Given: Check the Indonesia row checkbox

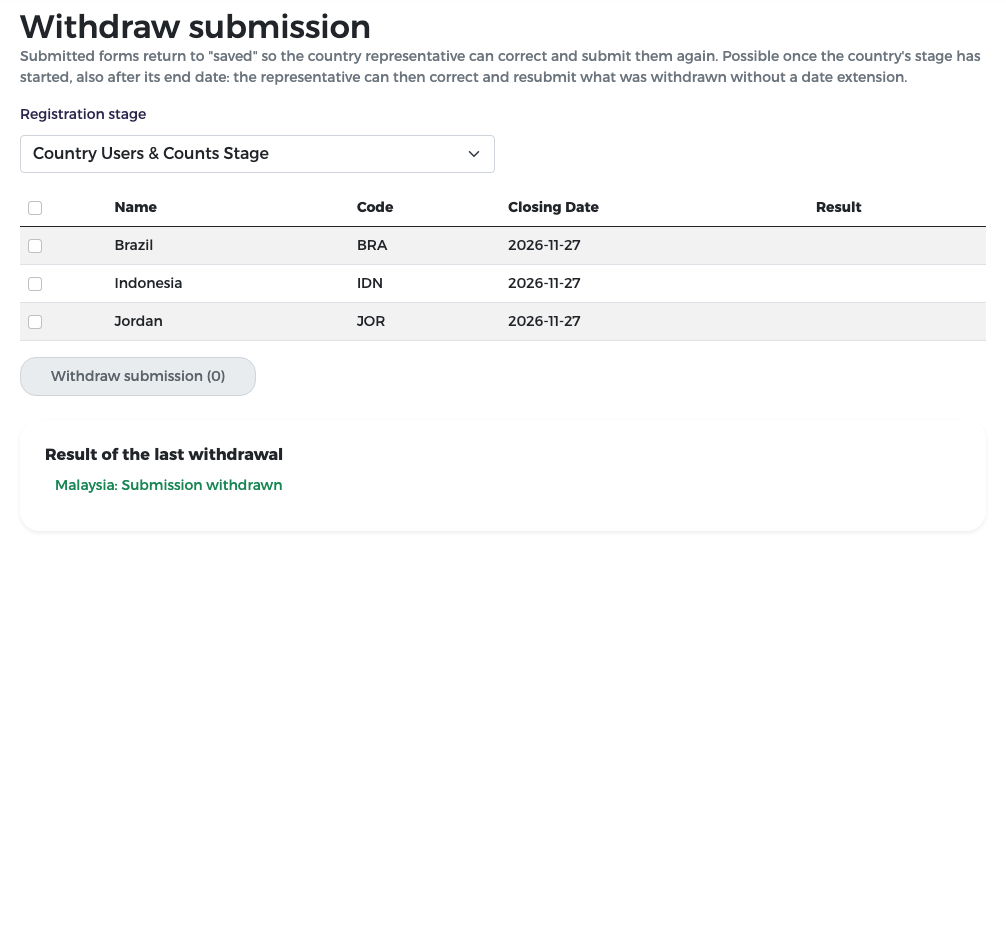Looking at the screenshot, I should click(35, 284).
